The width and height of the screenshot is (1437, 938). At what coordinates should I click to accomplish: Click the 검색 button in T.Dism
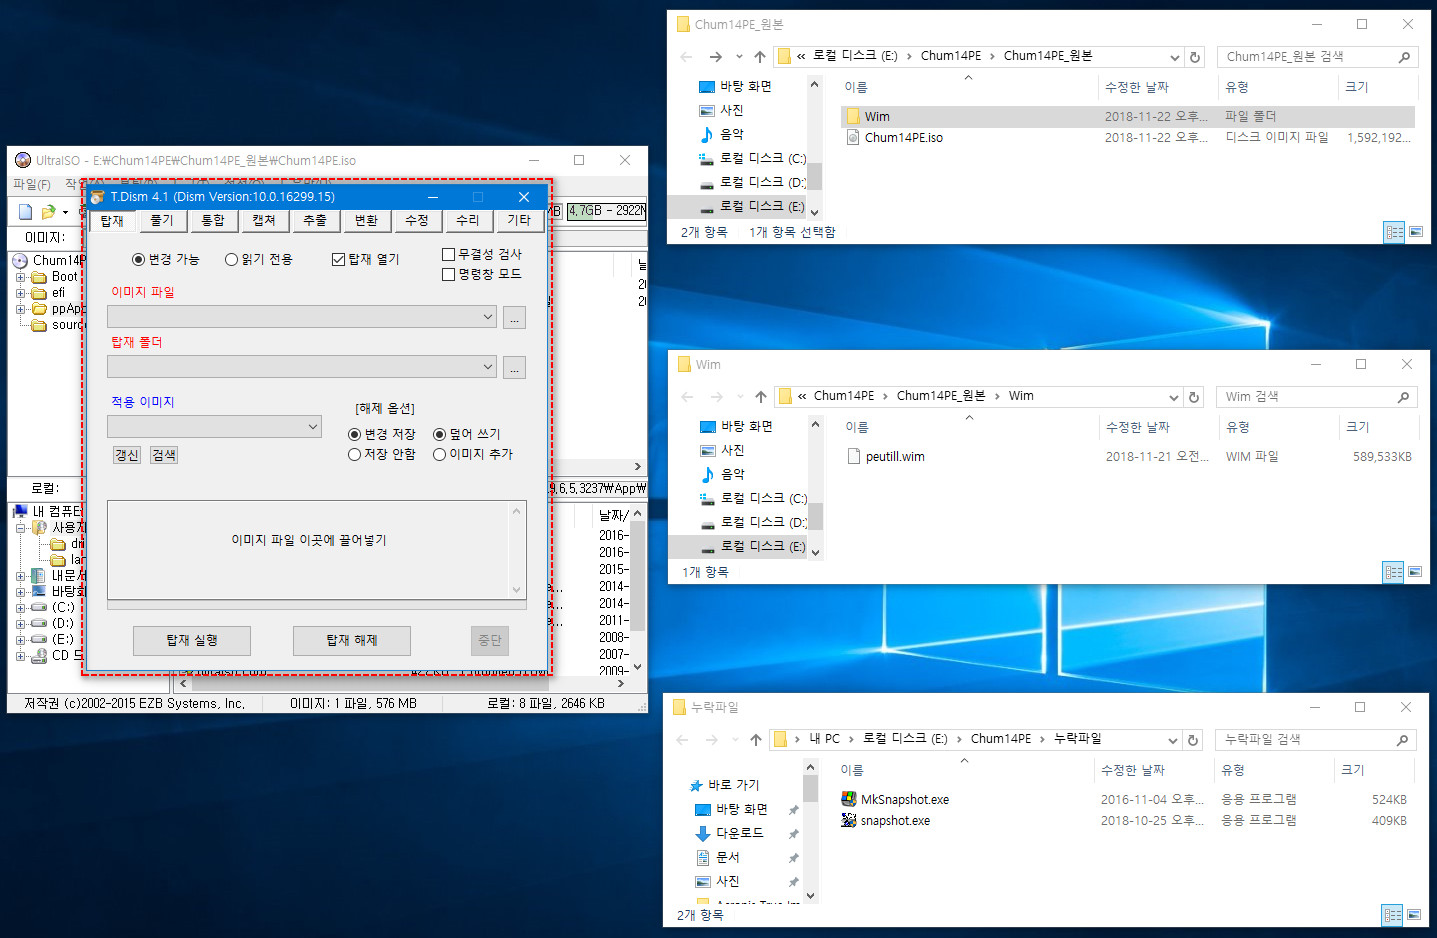(x=164, y=455)
